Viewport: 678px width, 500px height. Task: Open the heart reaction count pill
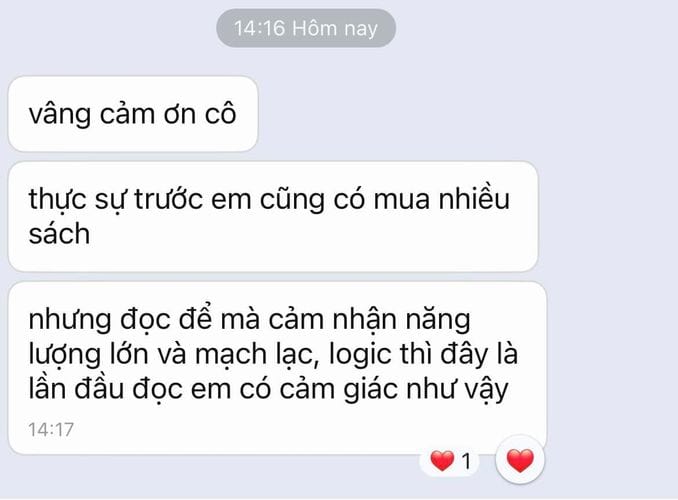(x=450, y=461)
